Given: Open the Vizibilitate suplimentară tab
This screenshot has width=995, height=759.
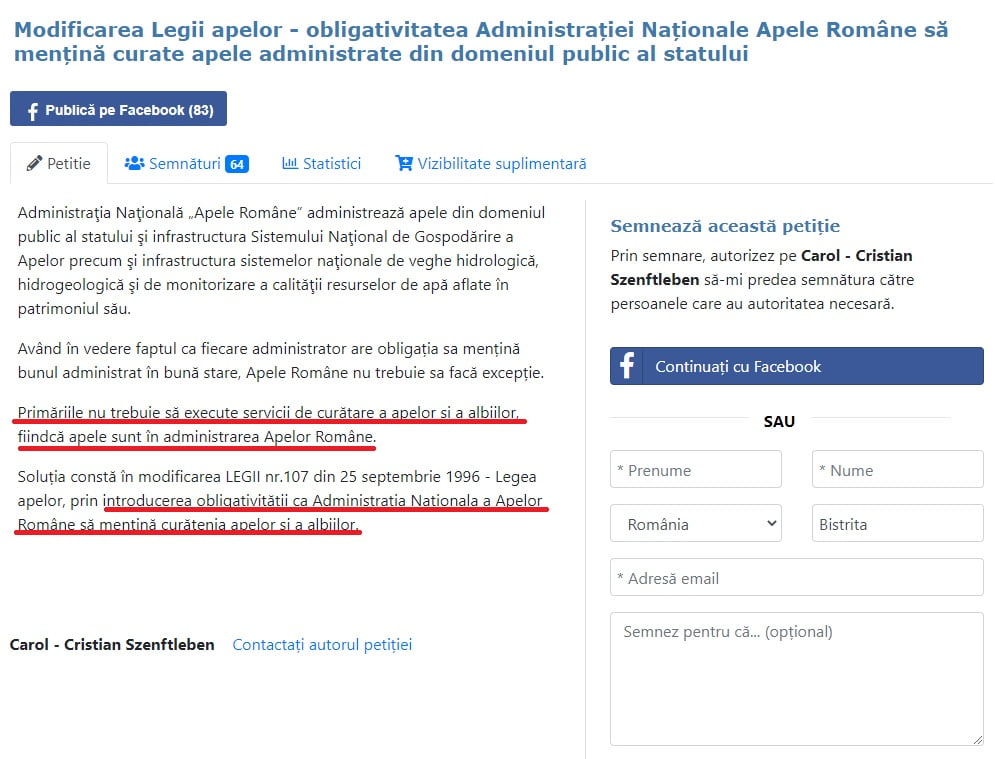Looking at the screenshot, I should tap(491, 164).
